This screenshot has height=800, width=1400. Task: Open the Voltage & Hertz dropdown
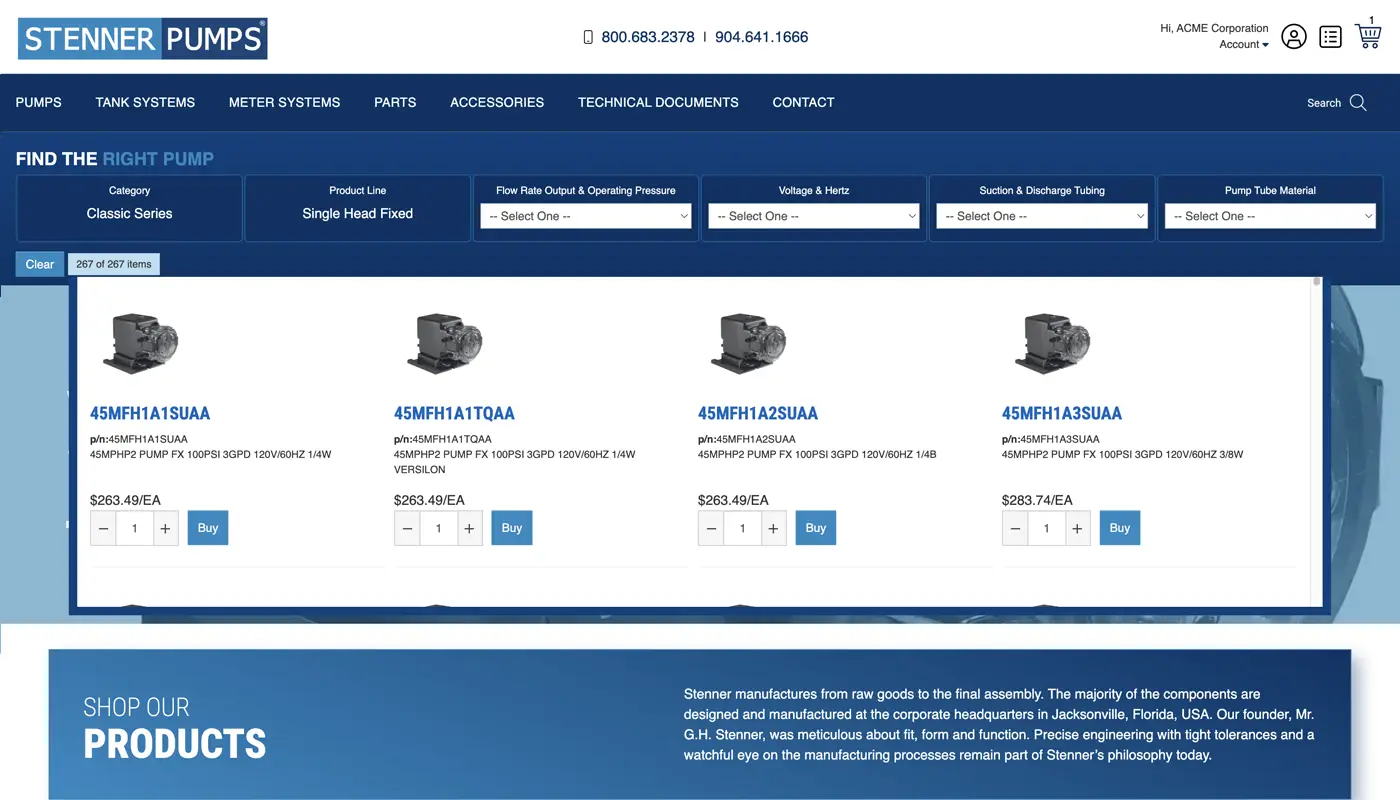coord(814,216)
